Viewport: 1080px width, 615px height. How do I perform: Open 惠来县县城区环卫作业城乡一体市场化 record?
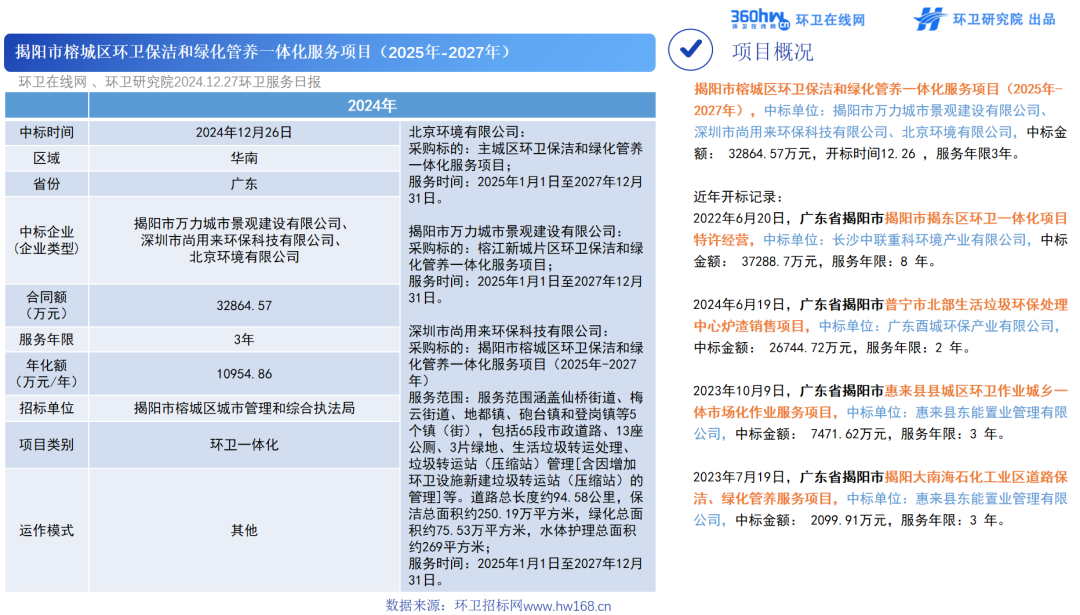(x=880, y=402)
